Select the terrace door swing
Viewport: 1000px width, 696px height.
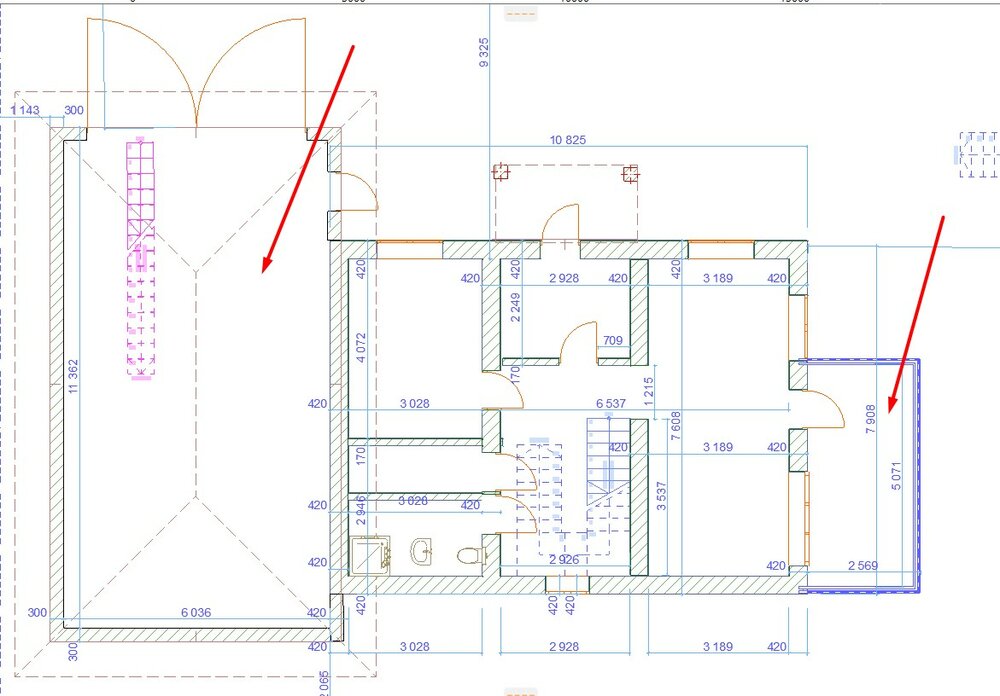[x=826, y=409]
